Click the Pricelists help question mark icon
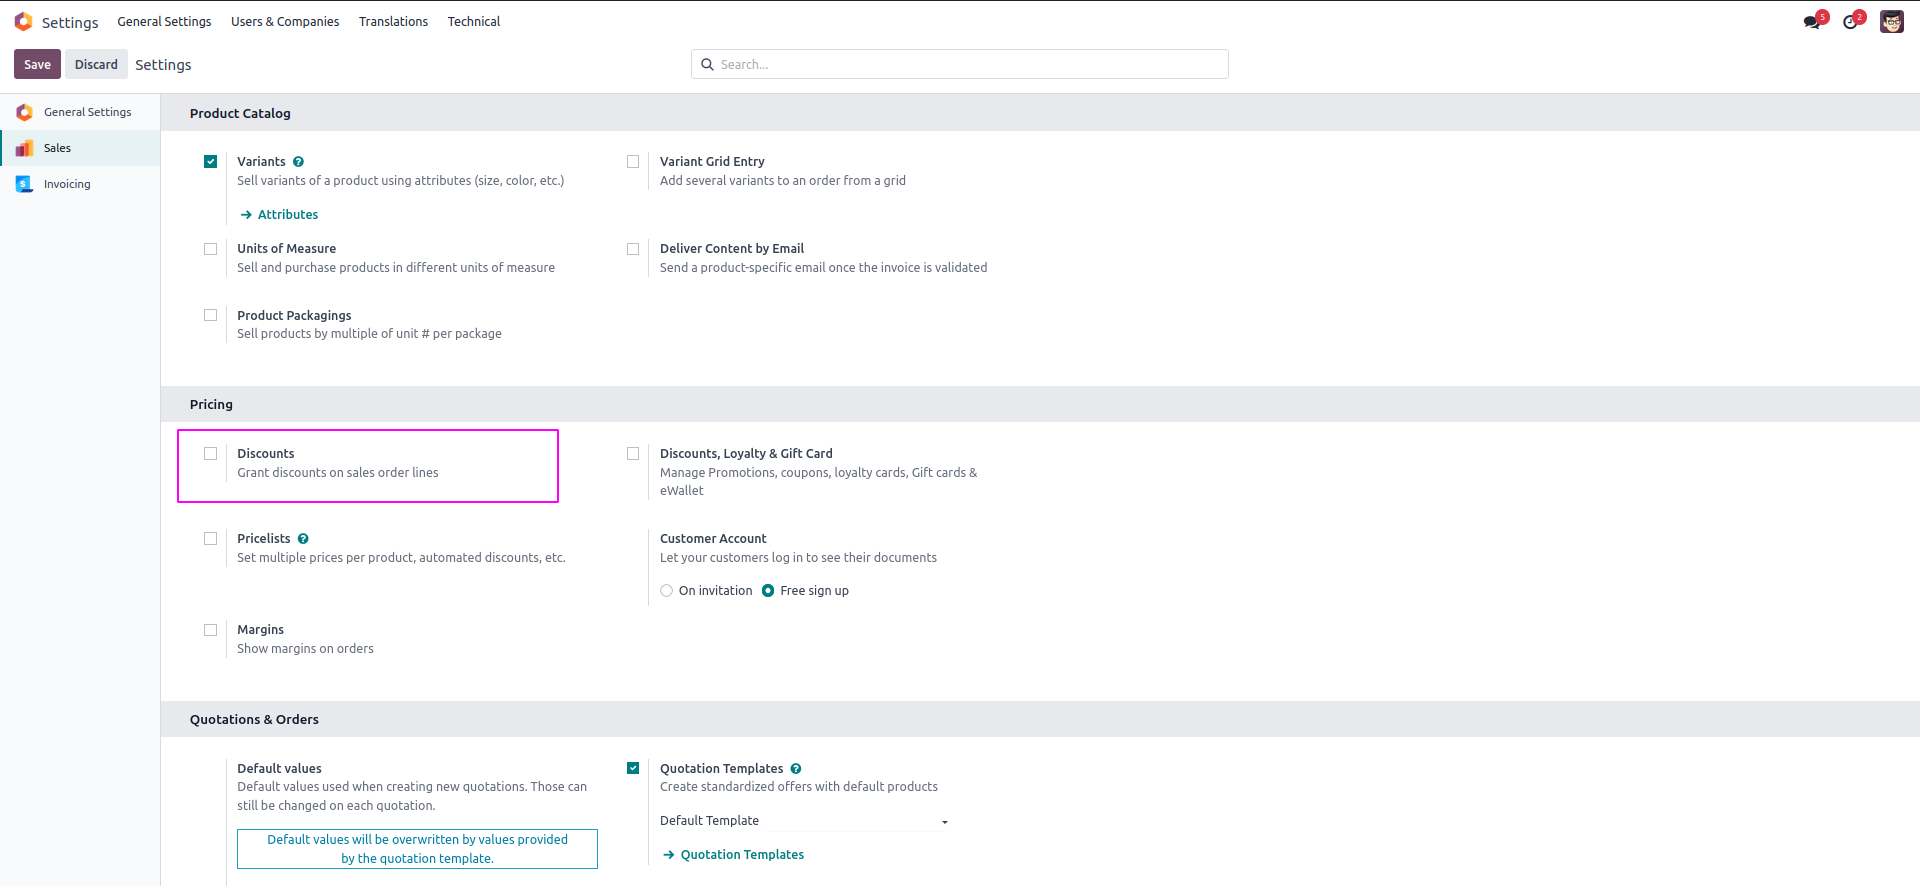This screenshot has height=886, width=1920. coord(303,539)
